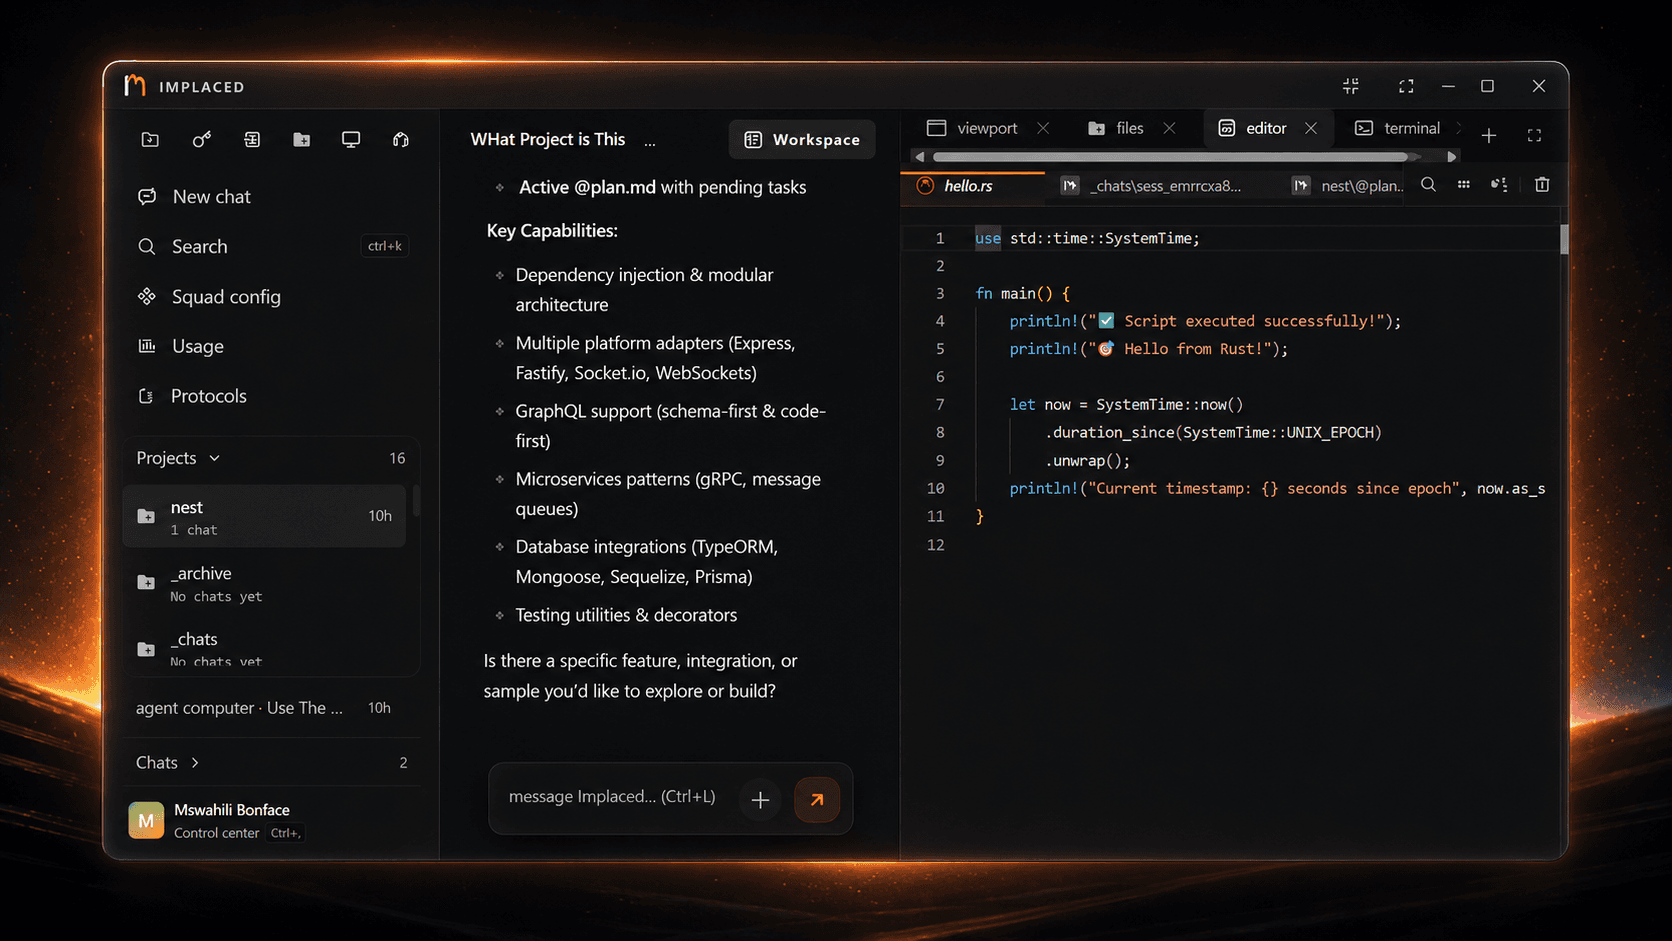The height and width of the screenshot is (941, 1672).
Task: Click the import-panel icon beside the key
Action: click(252, 140)
